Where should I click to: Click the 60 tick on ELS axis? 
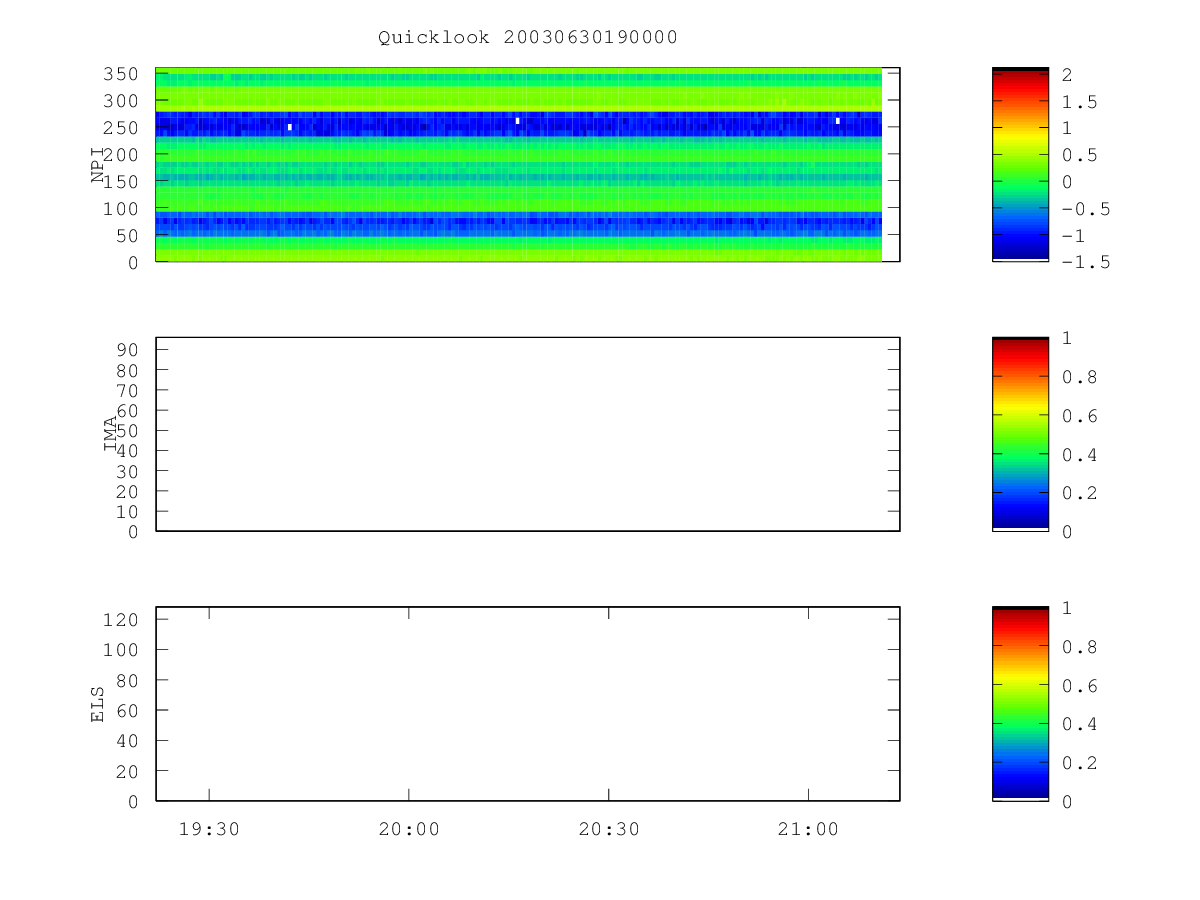coord(129,710)
